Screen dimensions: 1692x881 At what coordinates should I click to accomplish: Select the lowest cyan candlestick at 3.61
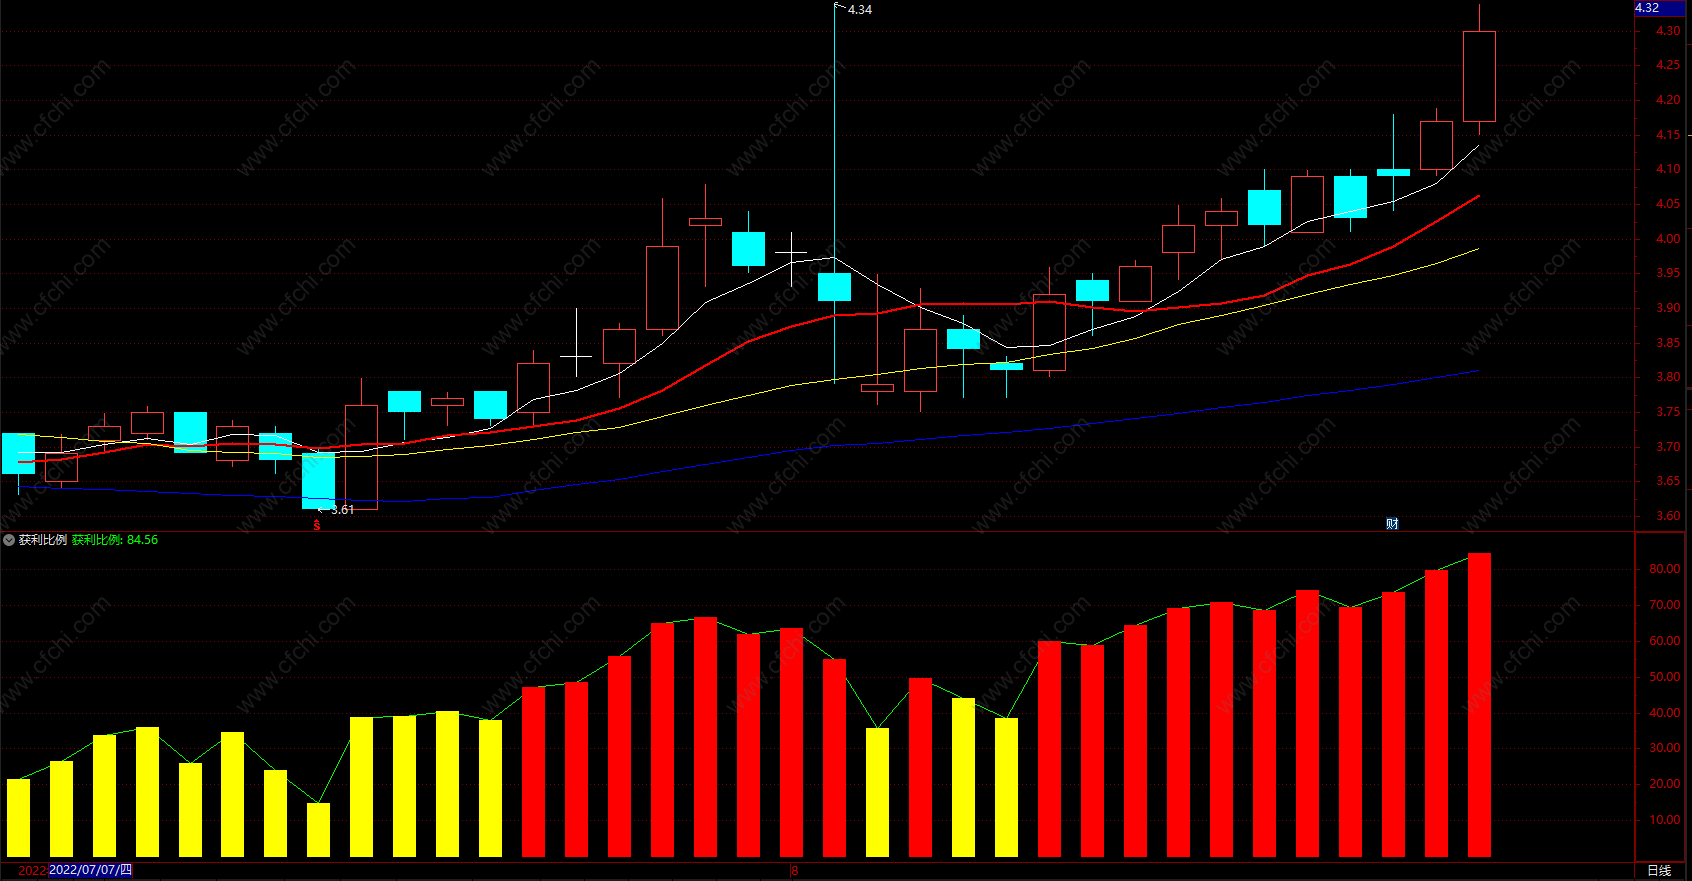(318, 480)
